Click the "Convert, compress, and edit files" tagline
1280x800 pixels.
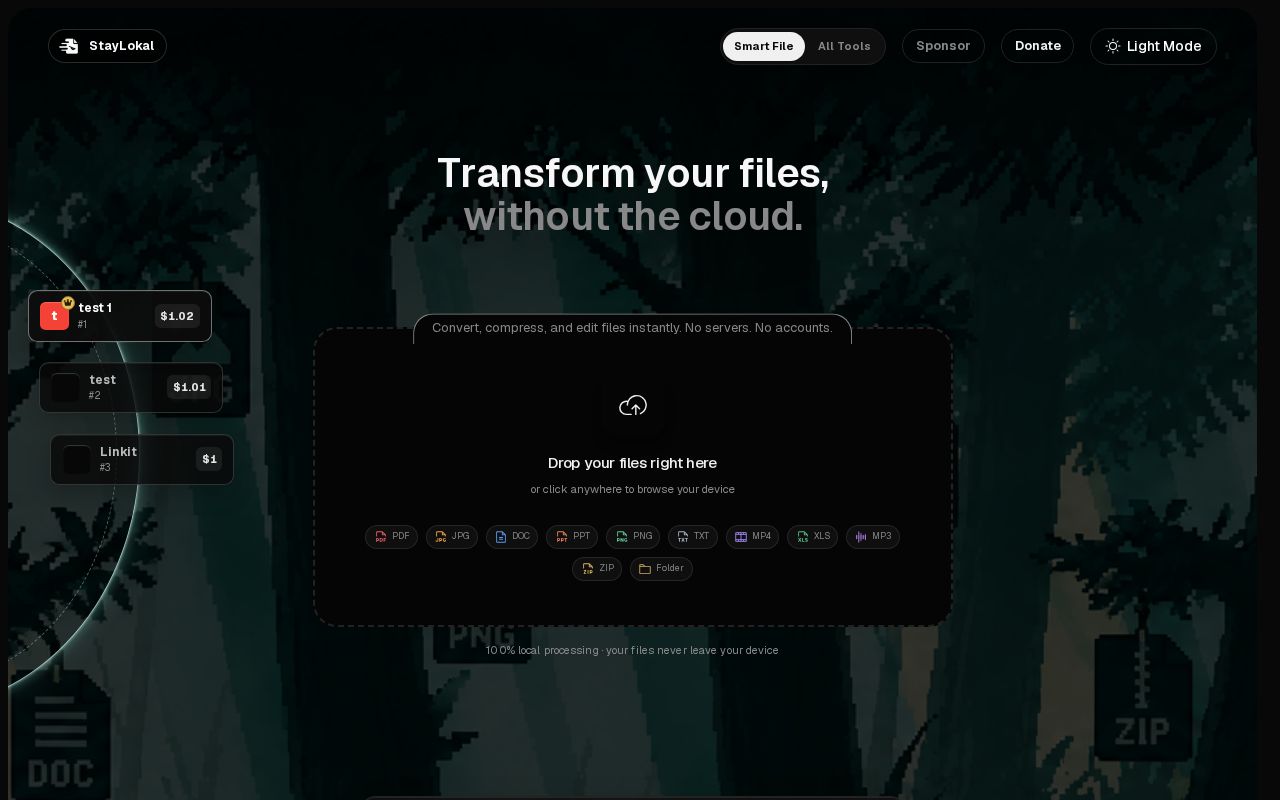coord(632,328)
